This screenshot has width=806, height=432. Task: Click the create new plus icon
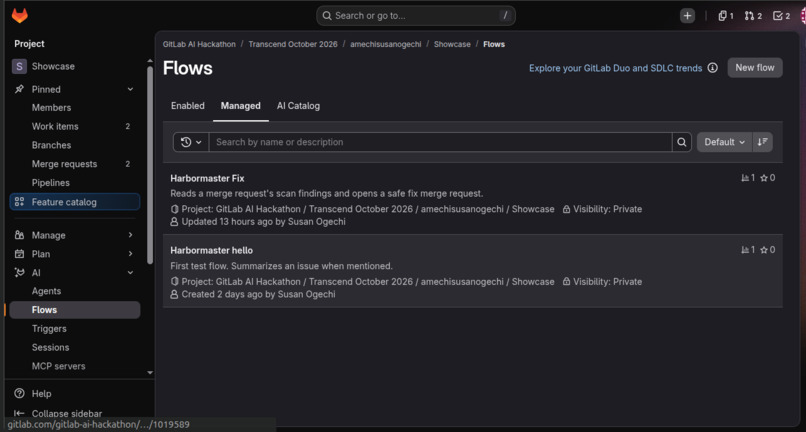click(687, 16)
